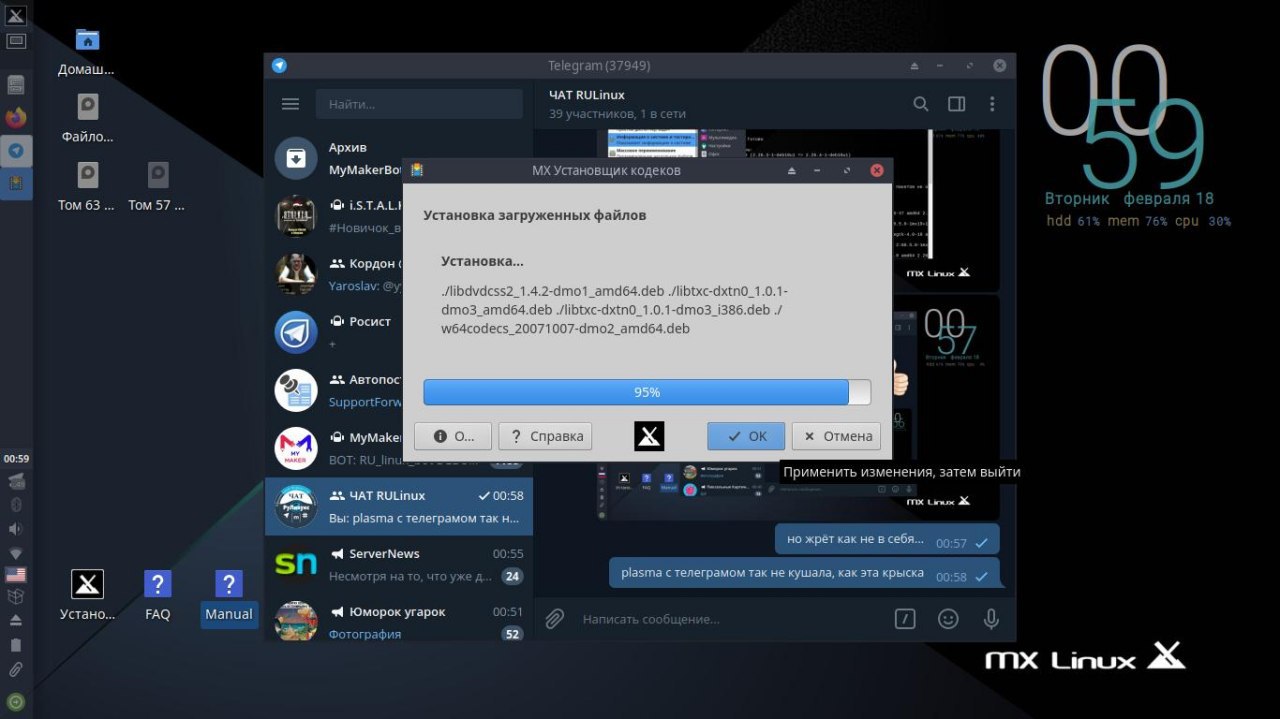Viewport: 1280px width, 719px height.
Task: Click MX logo in codecs installer
Action: [x=649, y=436]
